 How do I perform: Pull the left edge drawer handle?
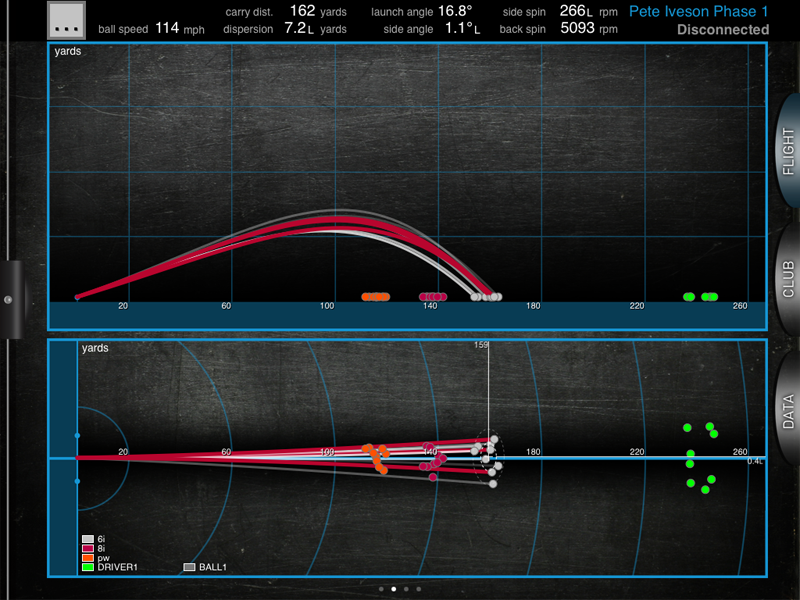[8, 300]
